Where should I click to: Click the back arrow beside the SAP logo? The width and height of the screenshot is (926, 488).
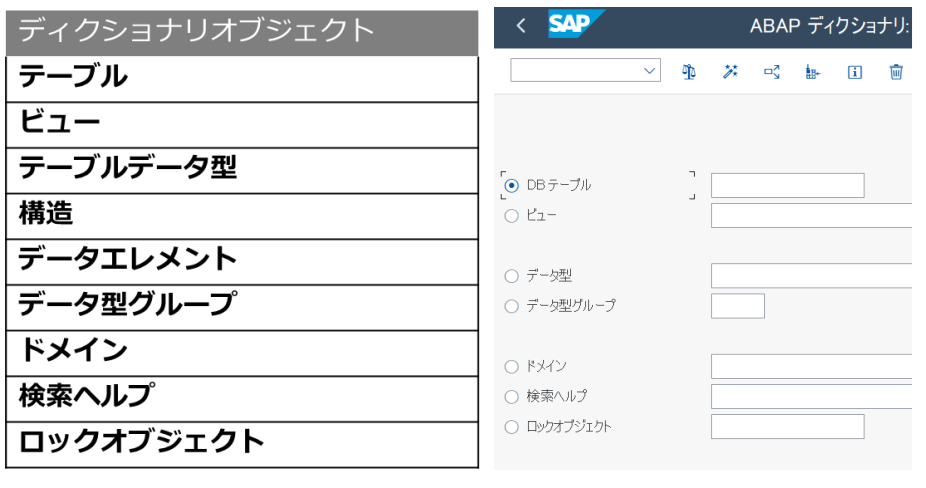(521, 25)
